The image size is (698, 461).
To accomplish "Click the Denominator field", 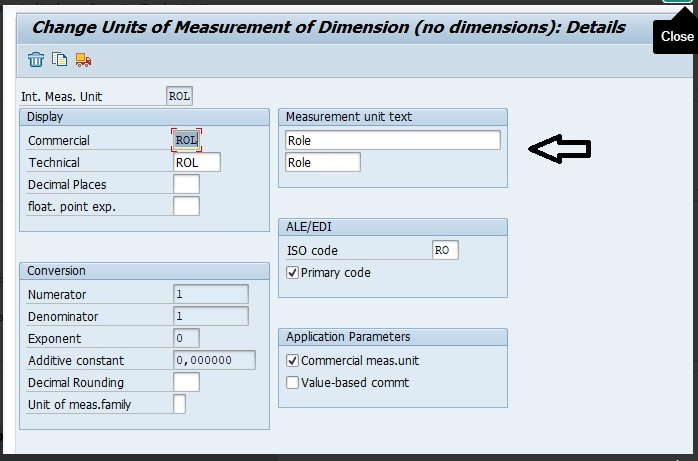I will 210,316.
